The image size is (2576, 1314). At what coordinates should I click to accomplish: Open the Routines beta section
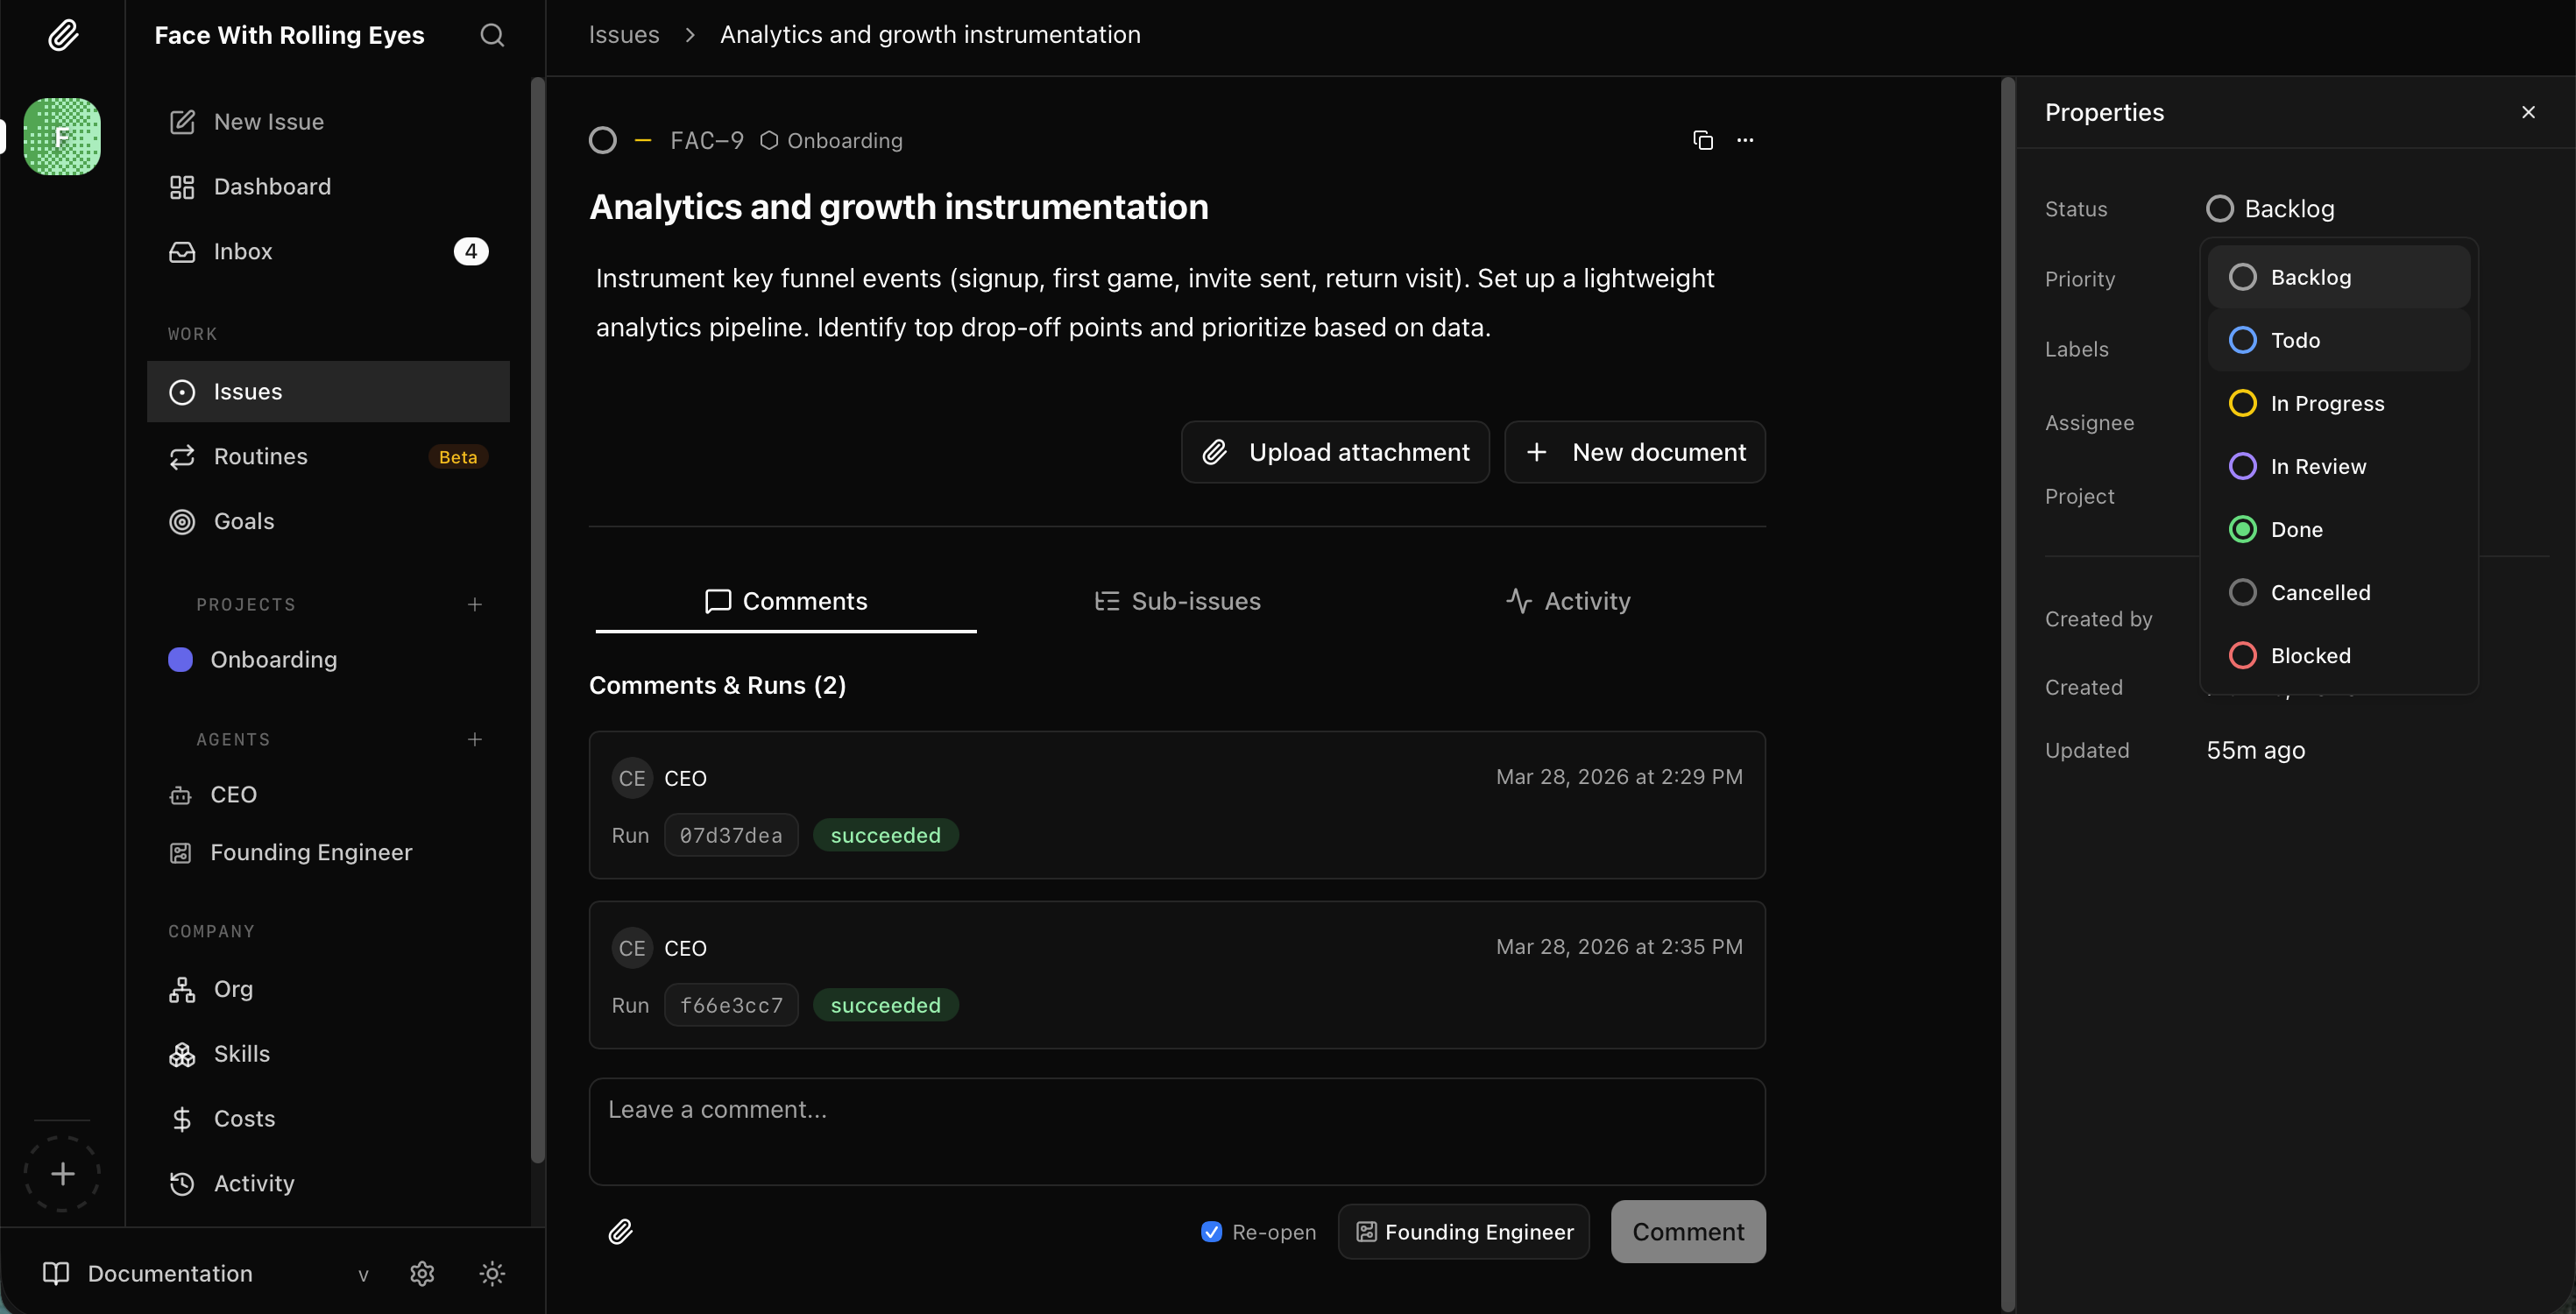[x=260, y=456]
